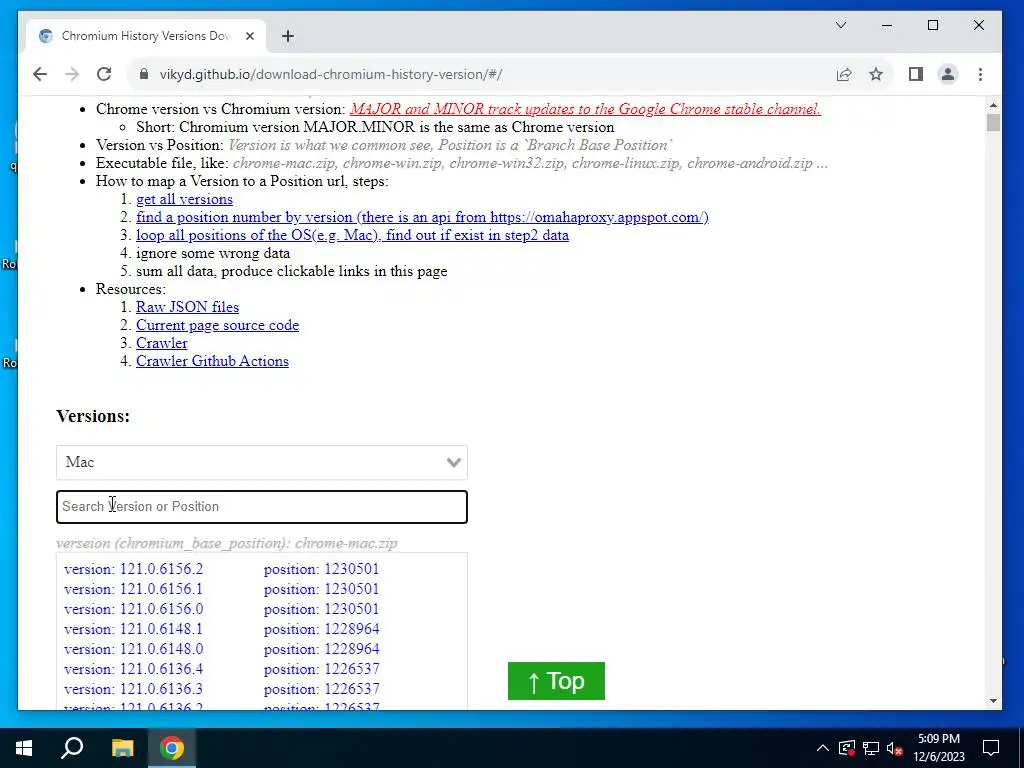Click the vertical scrollbar thumb
Image resolution: width=1024 pixels, height=768 pixels.
993,123
